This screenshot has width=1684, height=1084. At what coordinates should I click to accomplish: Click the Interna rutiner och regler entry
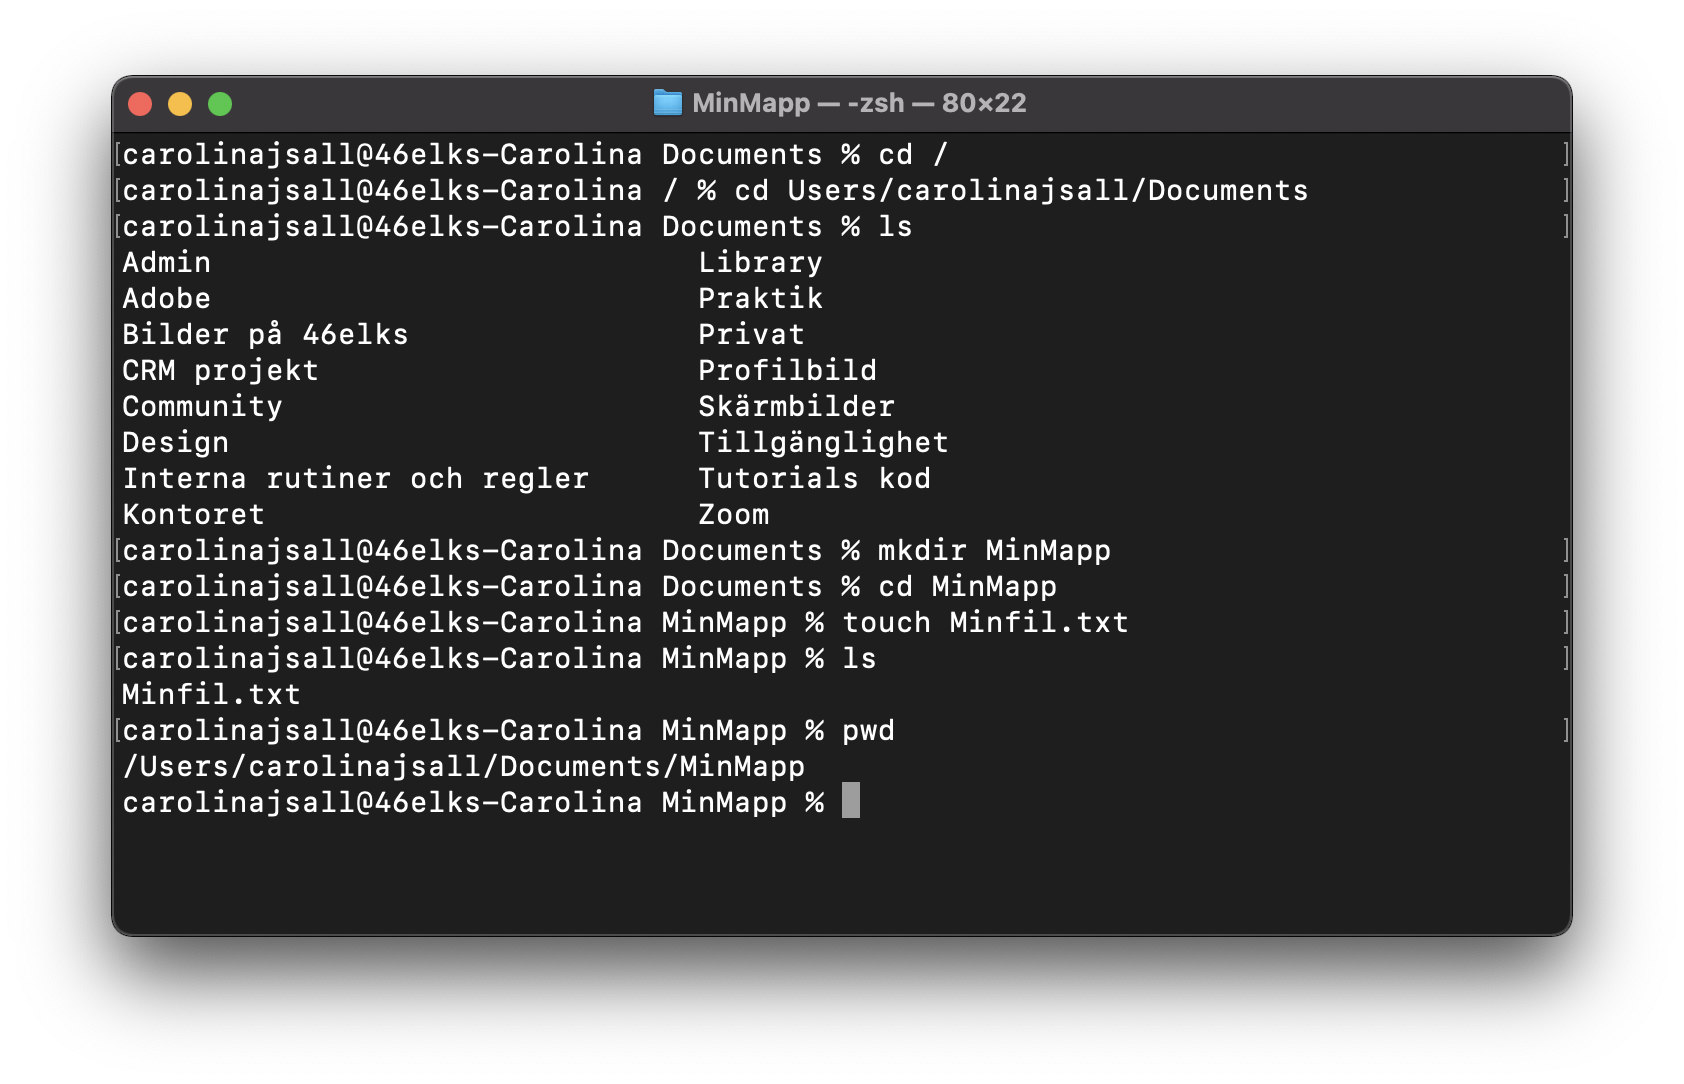coord(354,478)
